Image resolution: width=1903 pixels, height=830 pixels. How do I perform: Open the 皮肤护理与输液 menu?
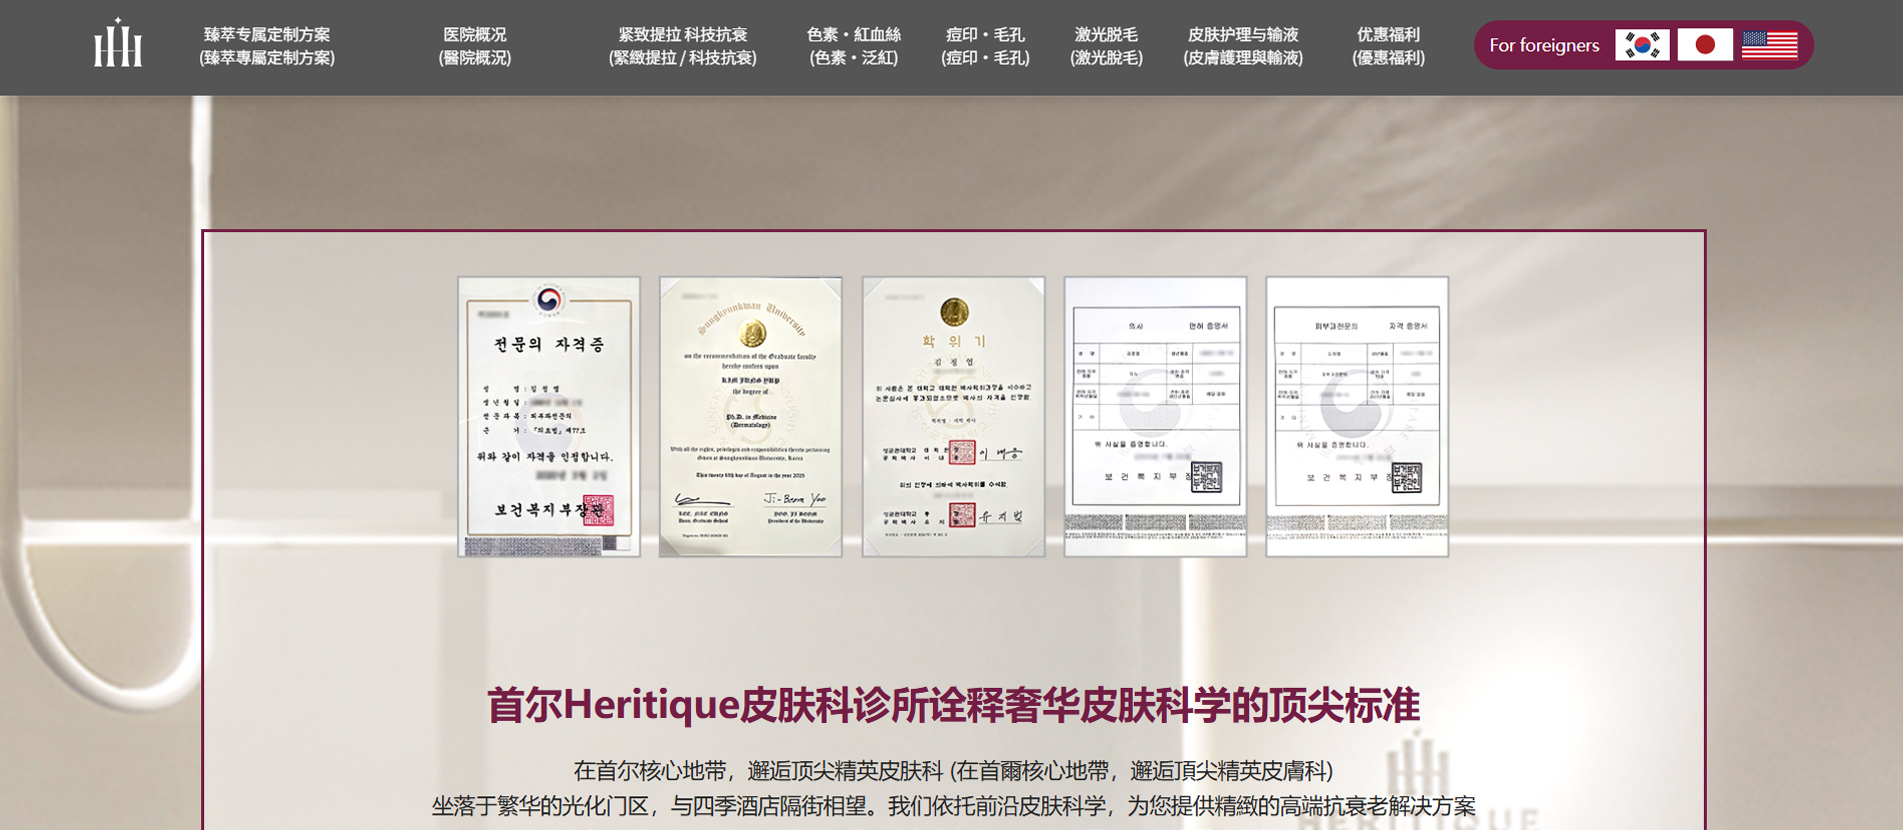click(x=1243, y=46)
